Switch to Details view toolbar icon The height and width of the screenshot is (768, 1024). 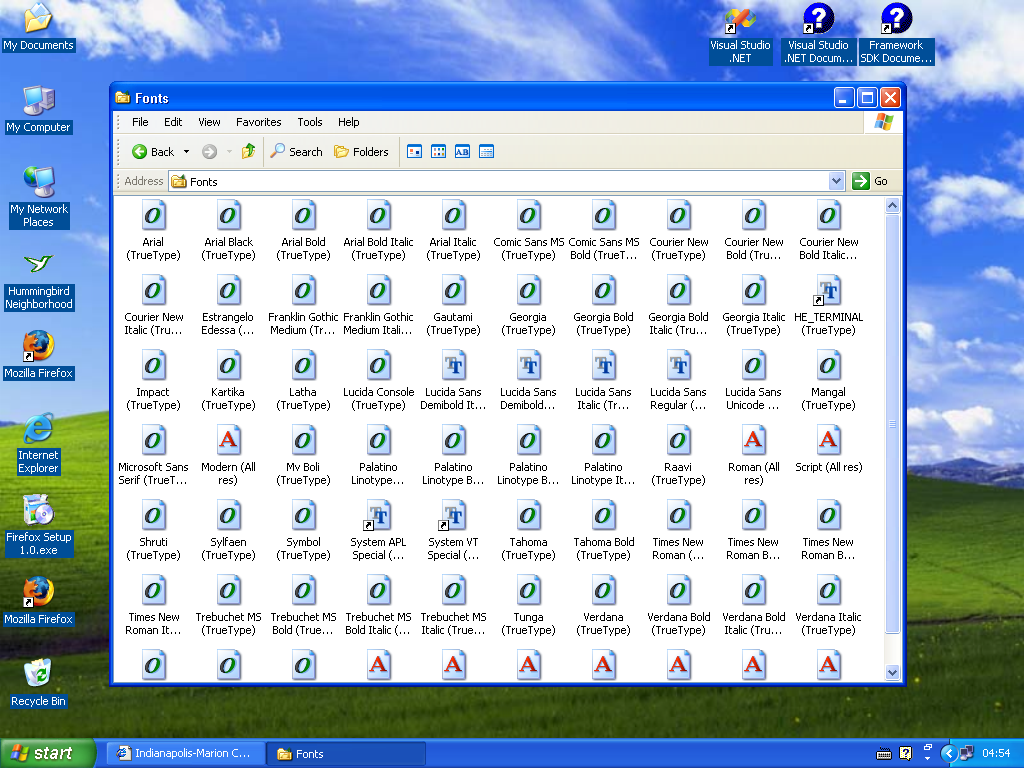(487, 152)
